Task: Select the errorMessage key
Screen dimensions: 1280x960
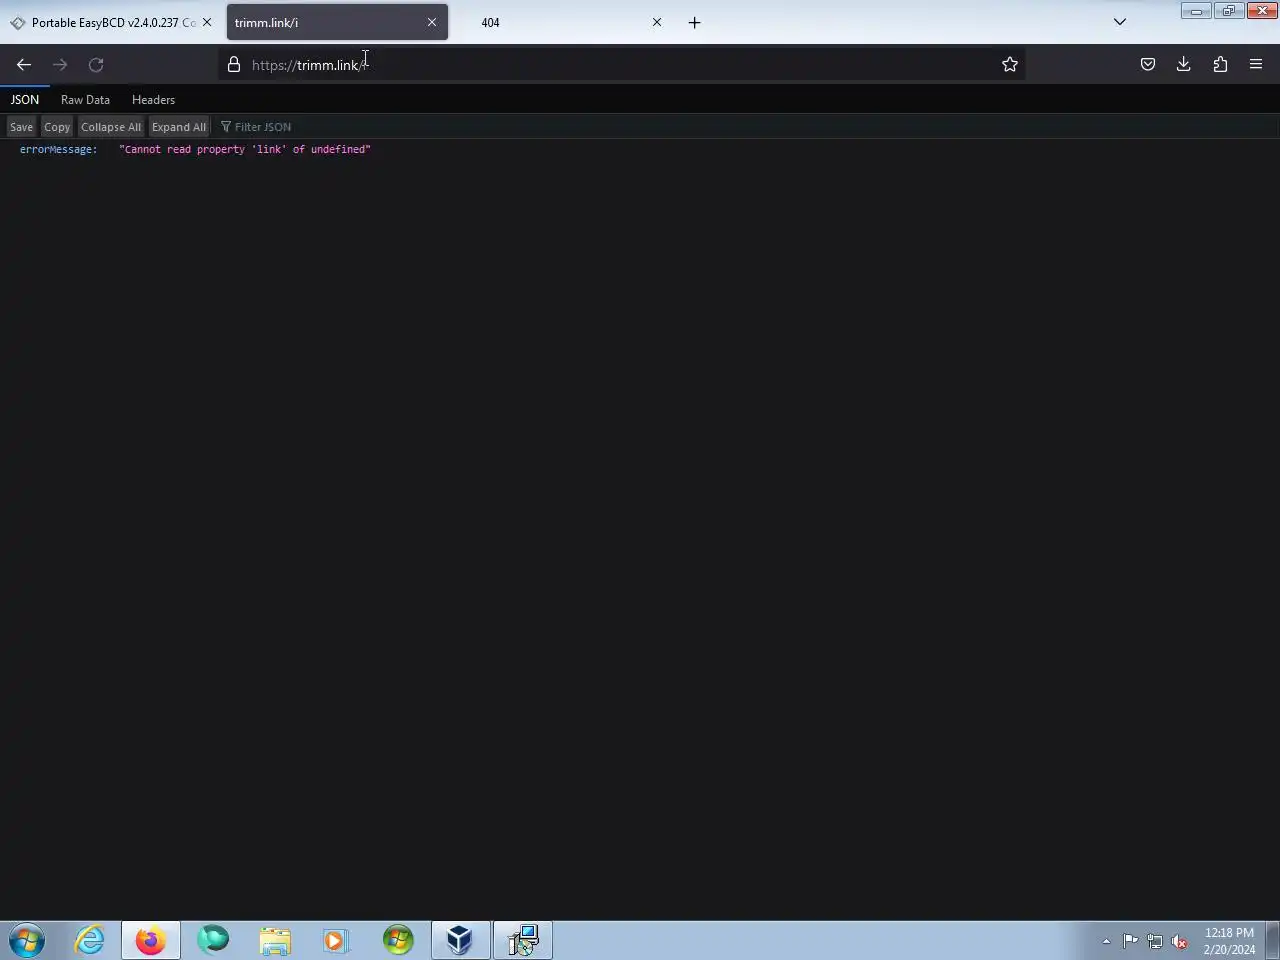Action: (x=58, y=149)
